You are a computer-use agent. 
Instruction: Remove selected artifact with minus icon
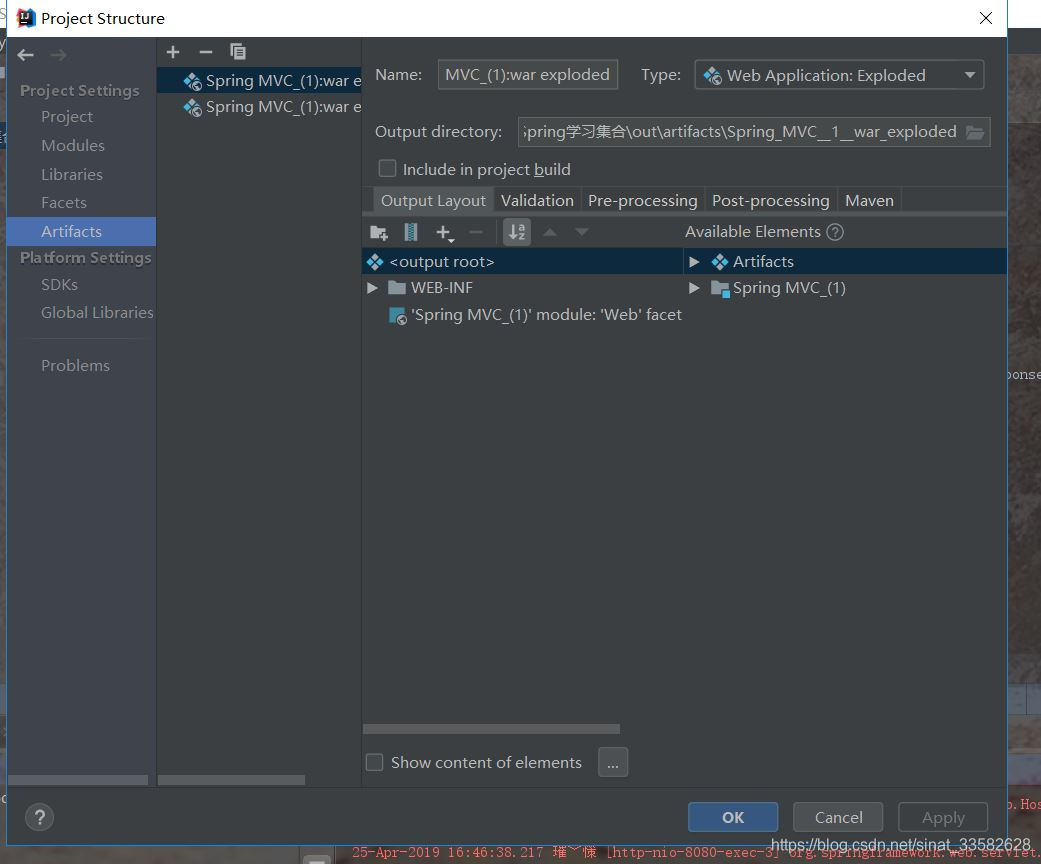[x=206, y=52]
